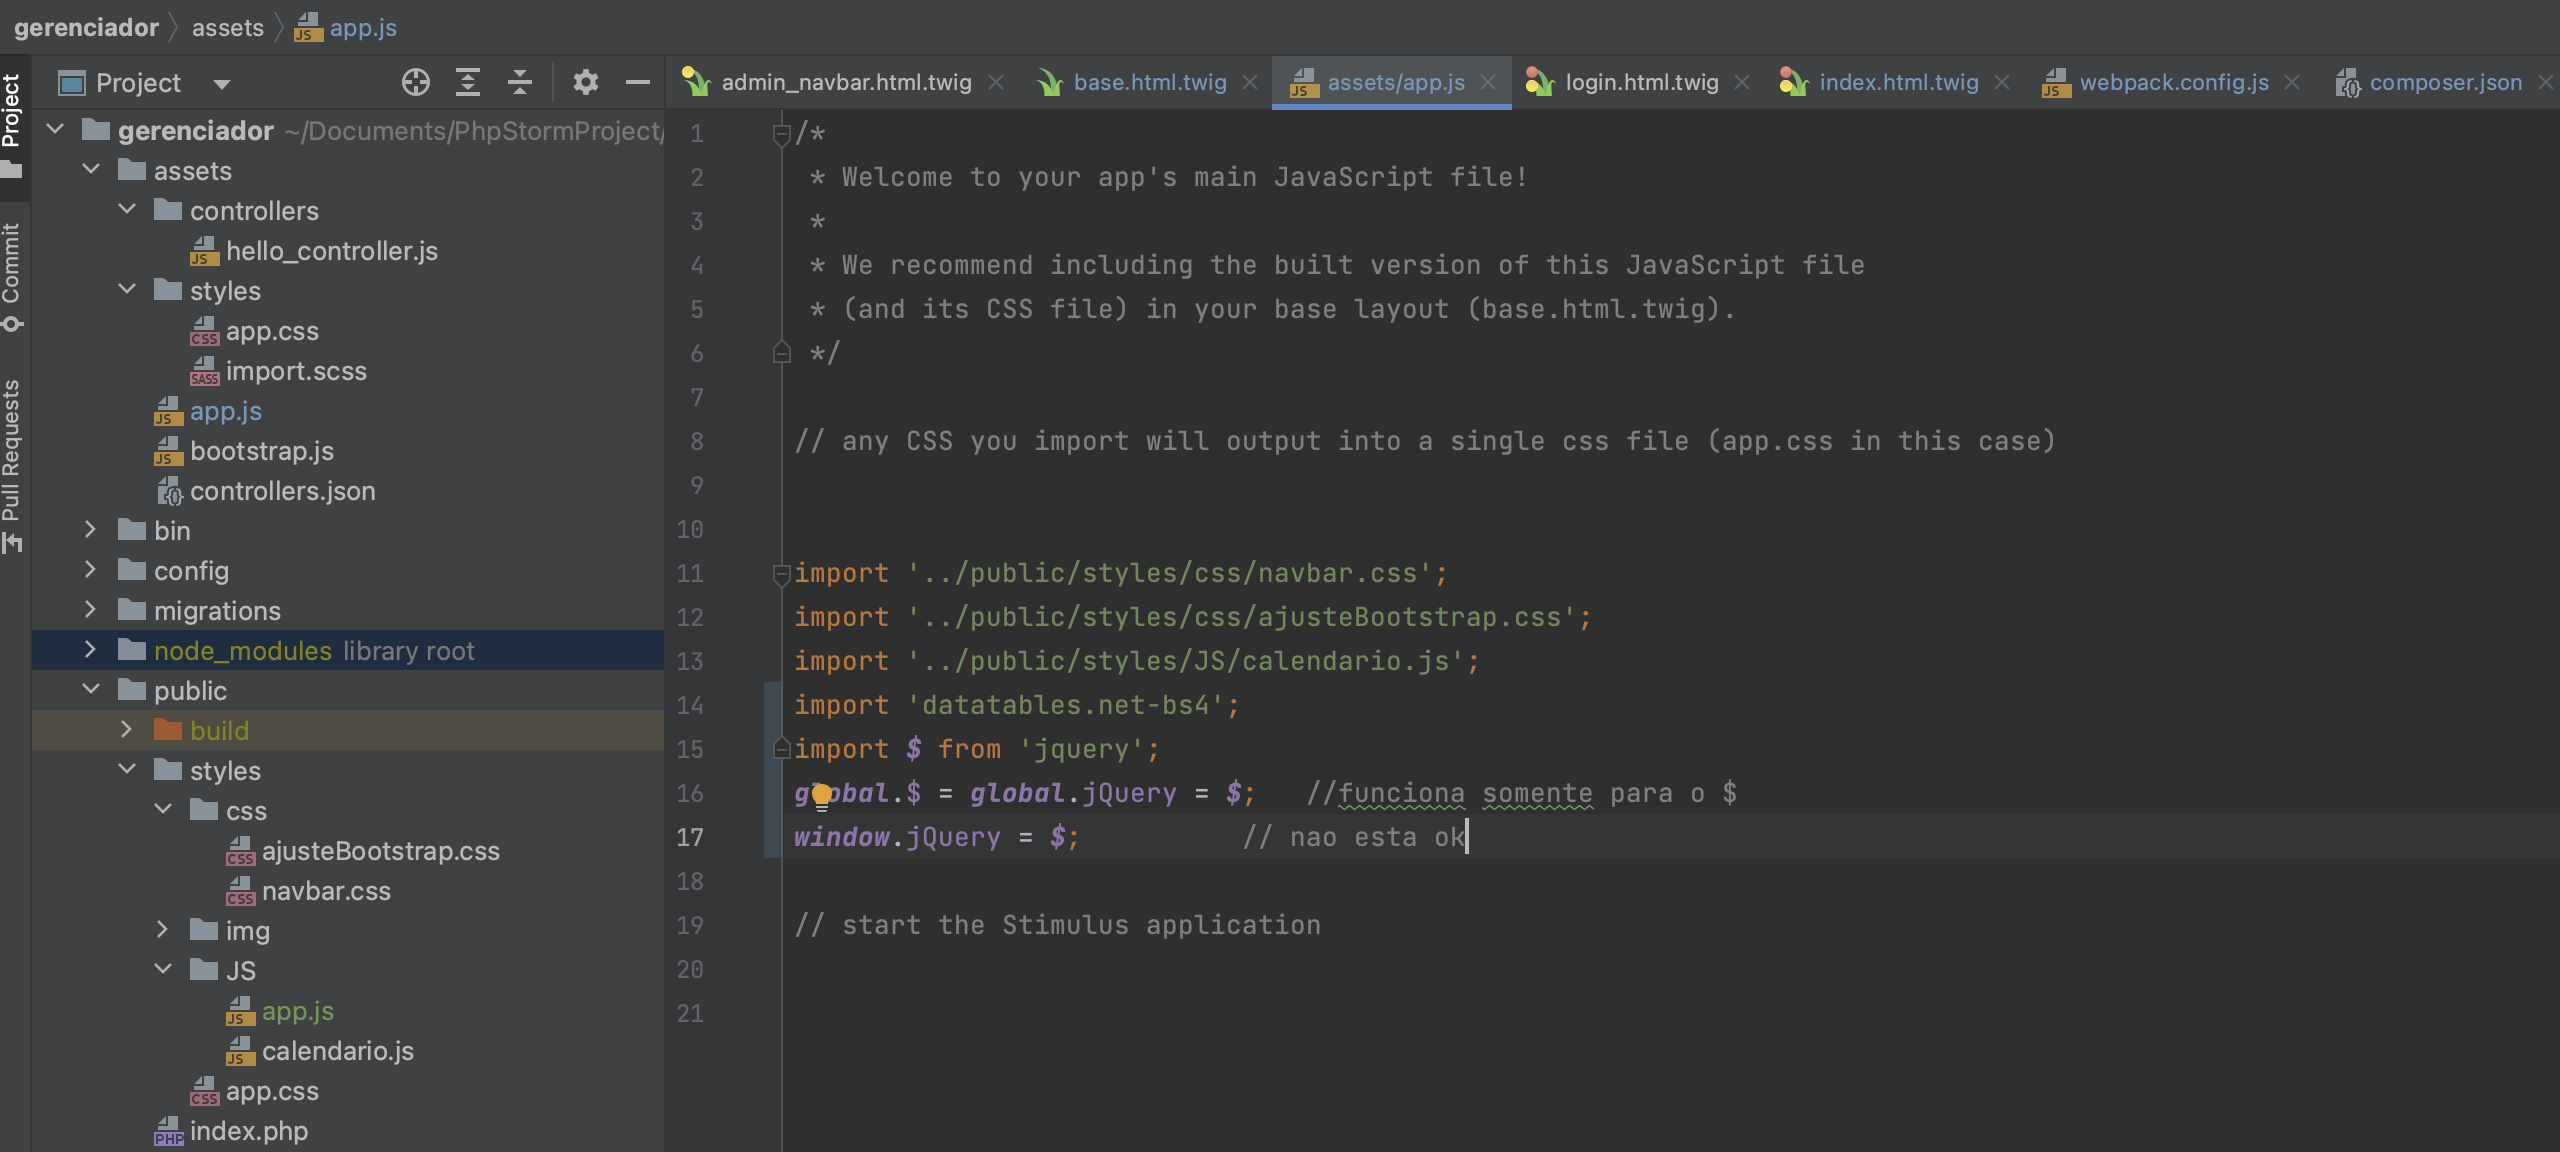This screenshot has height=1152, width=2560.
Task: Open Project panel settings gear
Action: [586, 82]
